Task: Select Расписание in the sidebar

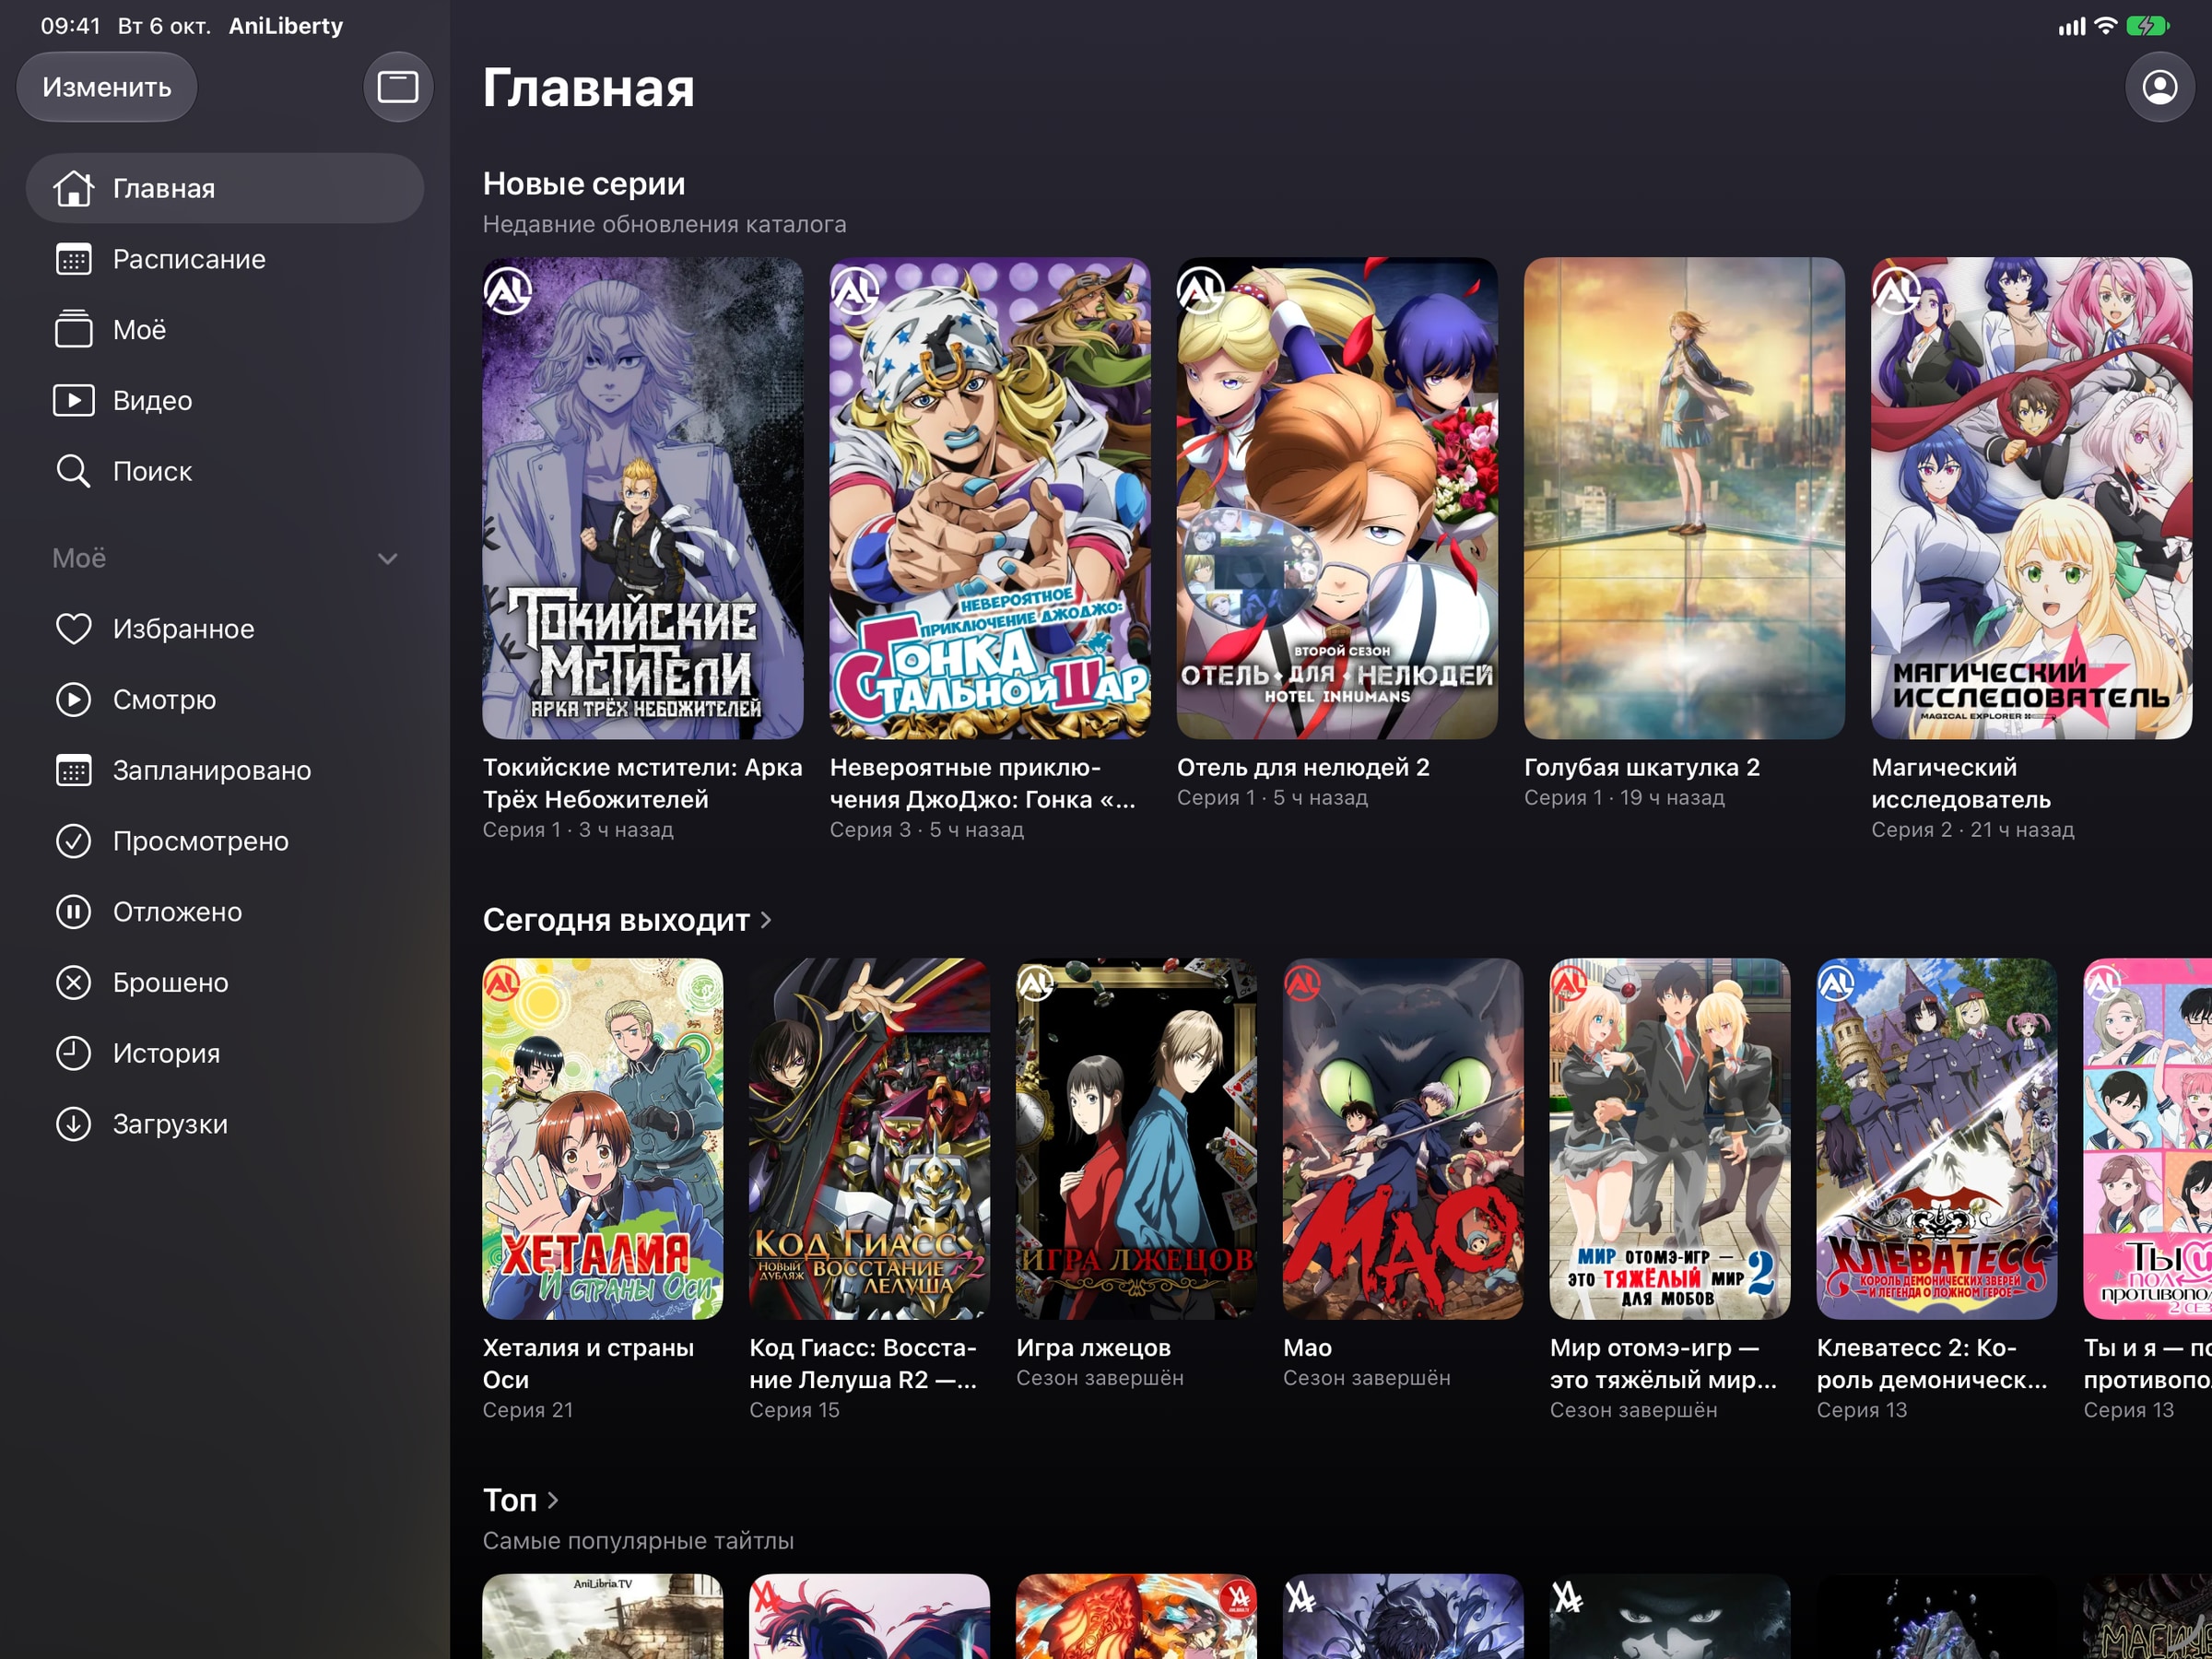Action: 225,259
